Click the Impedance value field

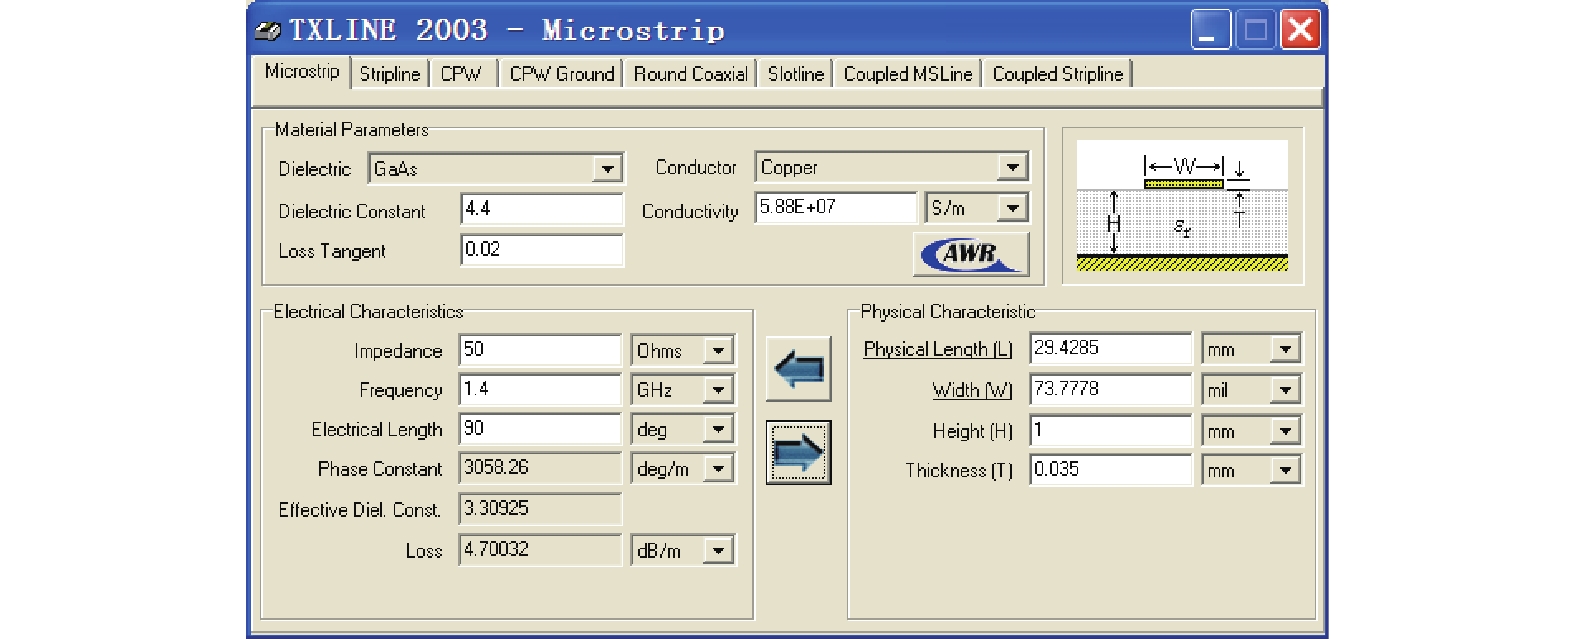[x=539, y=350]
